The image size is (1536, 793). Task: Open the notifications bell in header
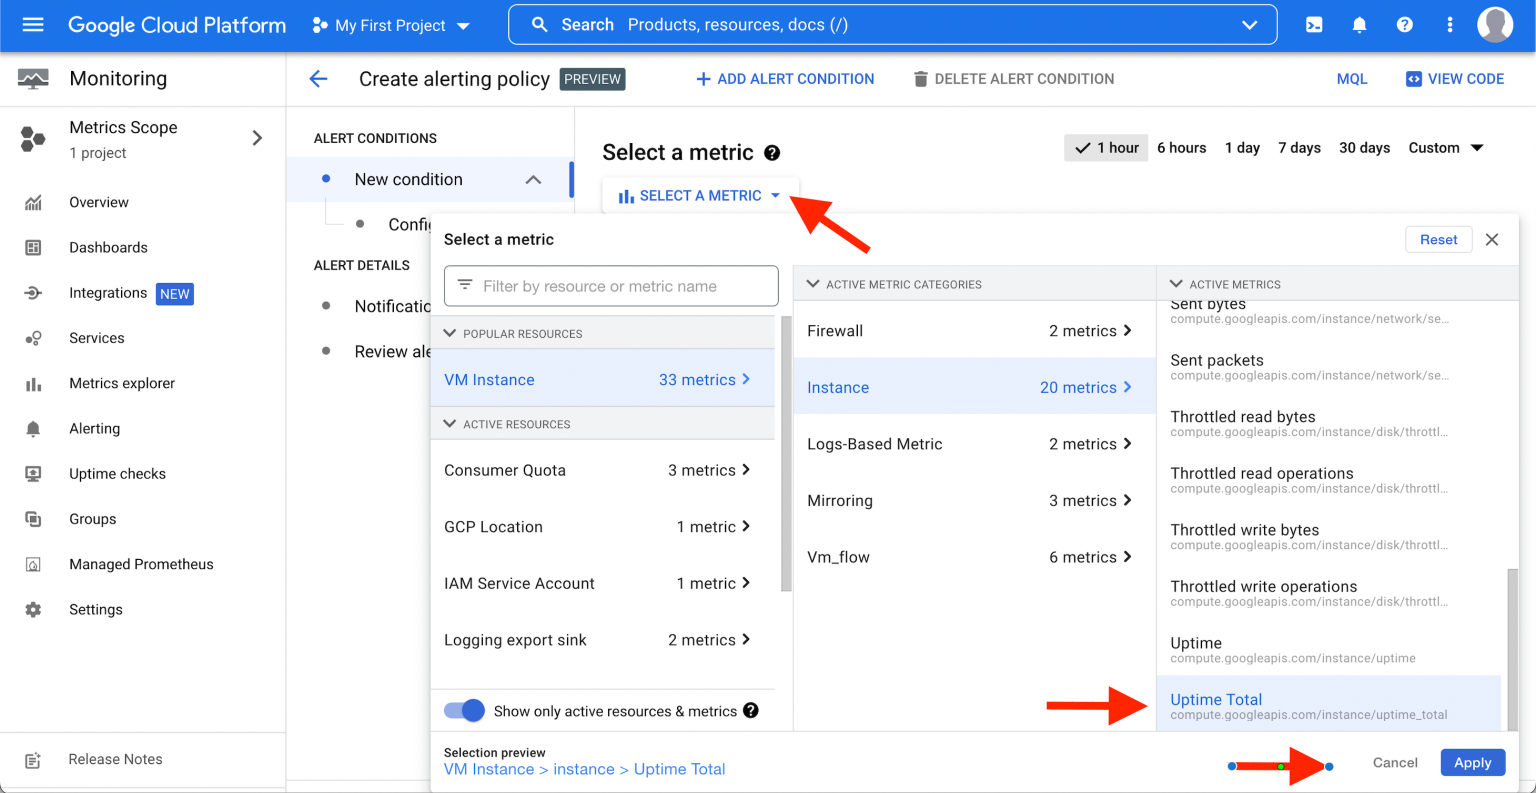coord(1359,25)
